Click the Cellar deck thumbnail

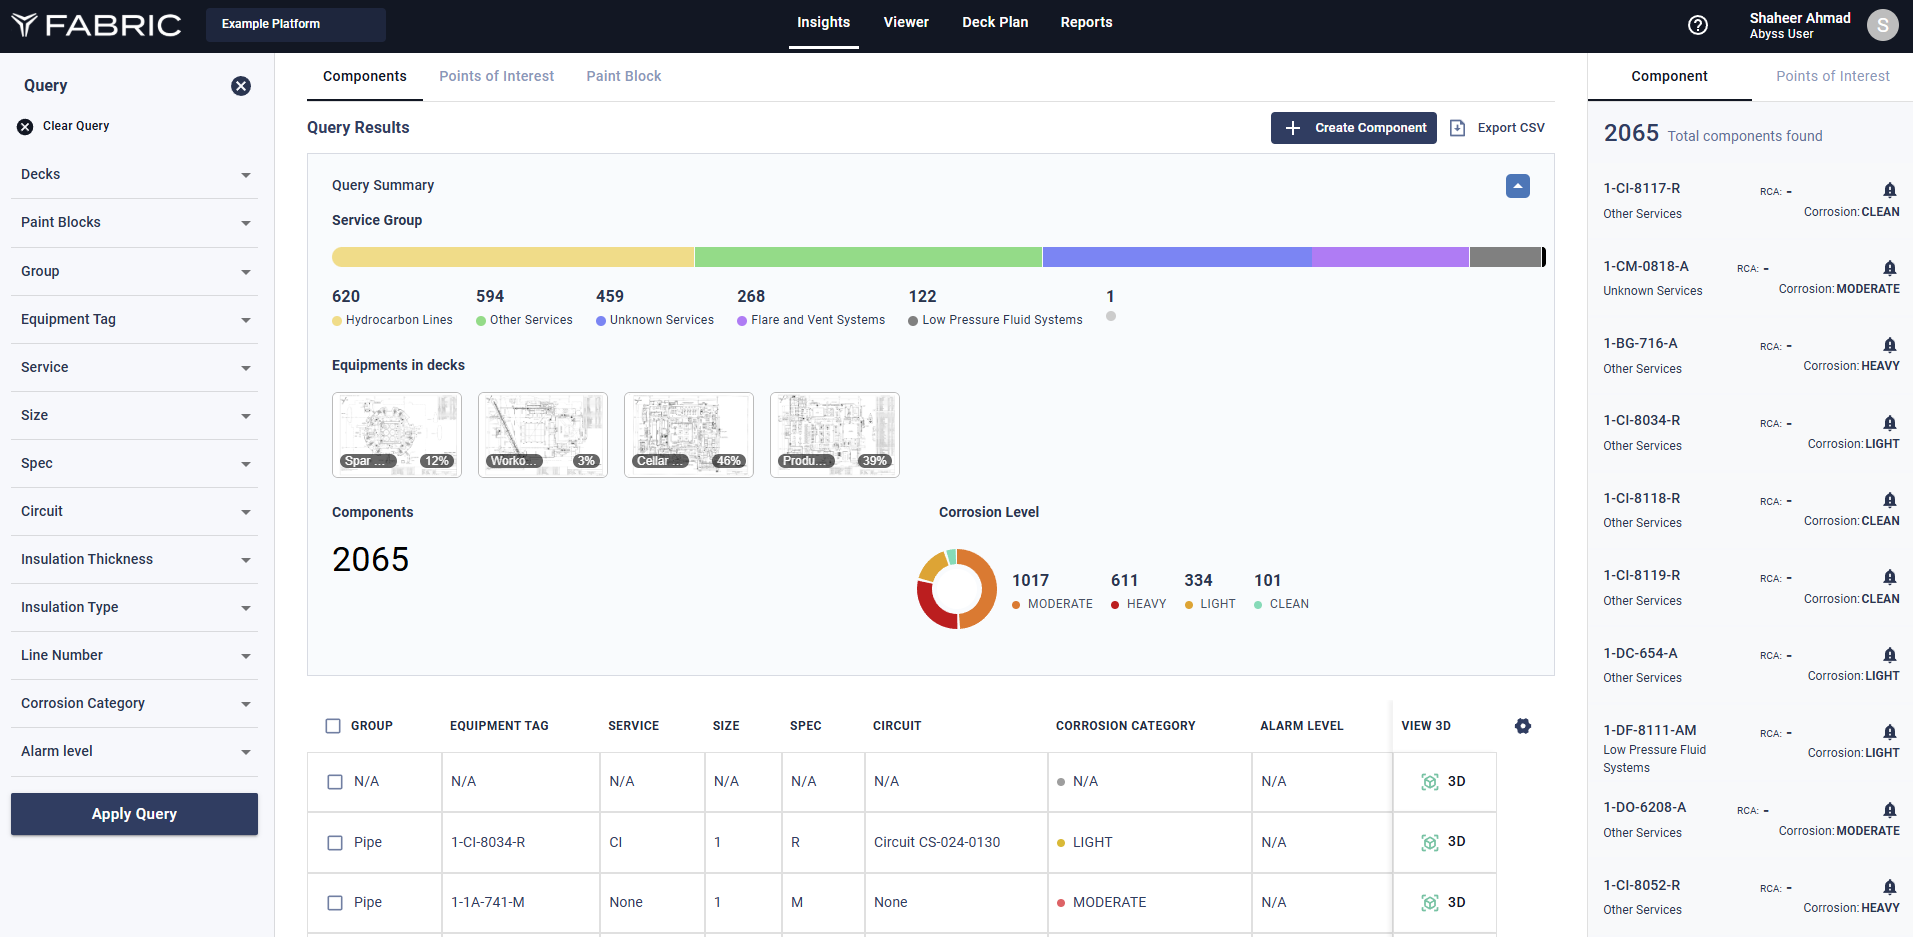pos(688,434)
